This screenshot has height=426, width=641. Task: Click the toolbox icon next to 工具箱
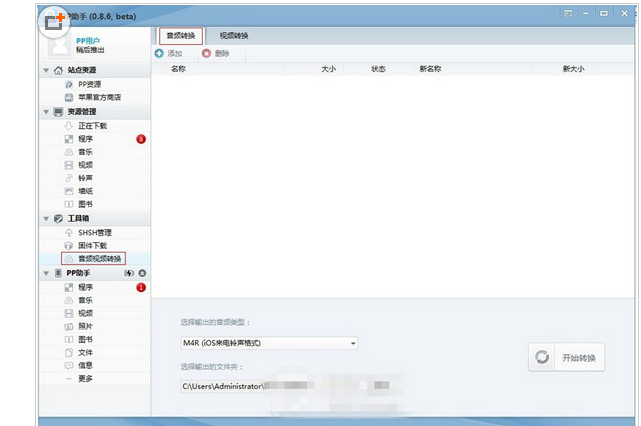click(58, 219)
